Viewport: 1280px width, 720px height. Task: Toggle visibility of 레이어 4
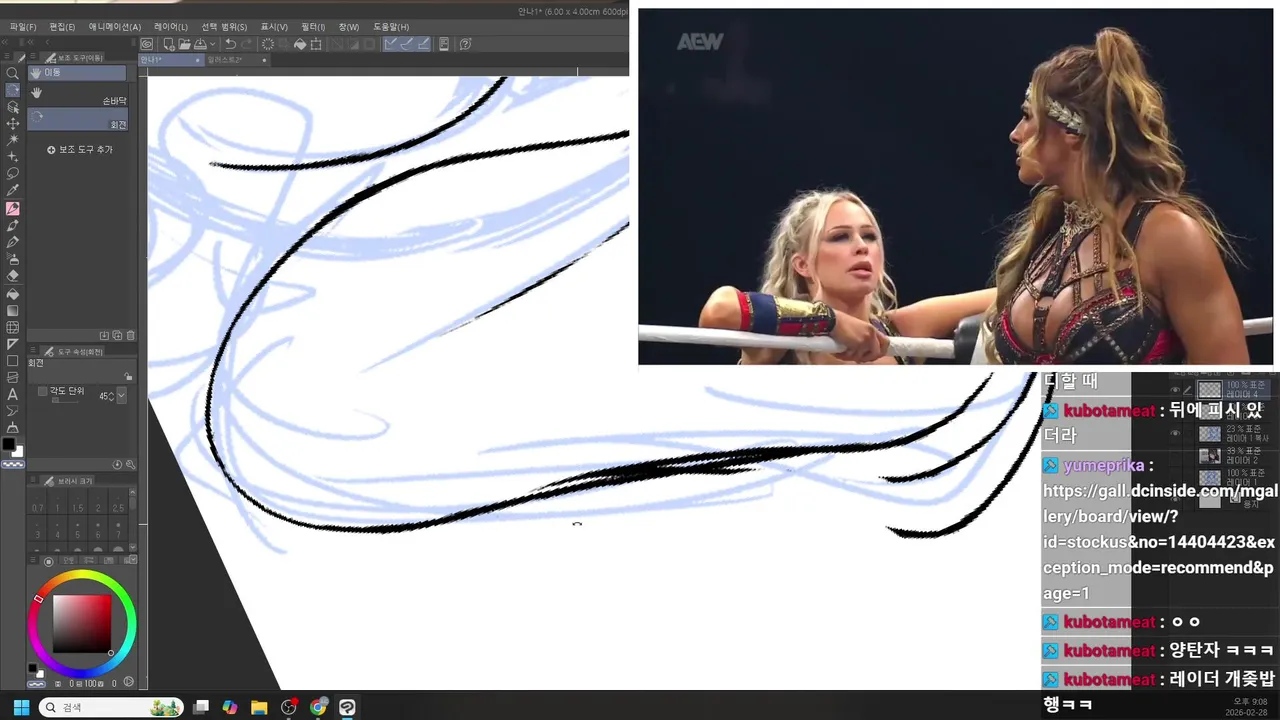point(1175,390)
